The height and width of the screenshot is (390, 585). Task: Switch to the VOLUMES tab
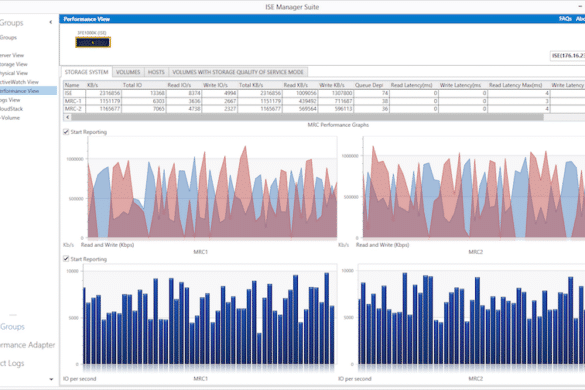(x=128, y=72)
